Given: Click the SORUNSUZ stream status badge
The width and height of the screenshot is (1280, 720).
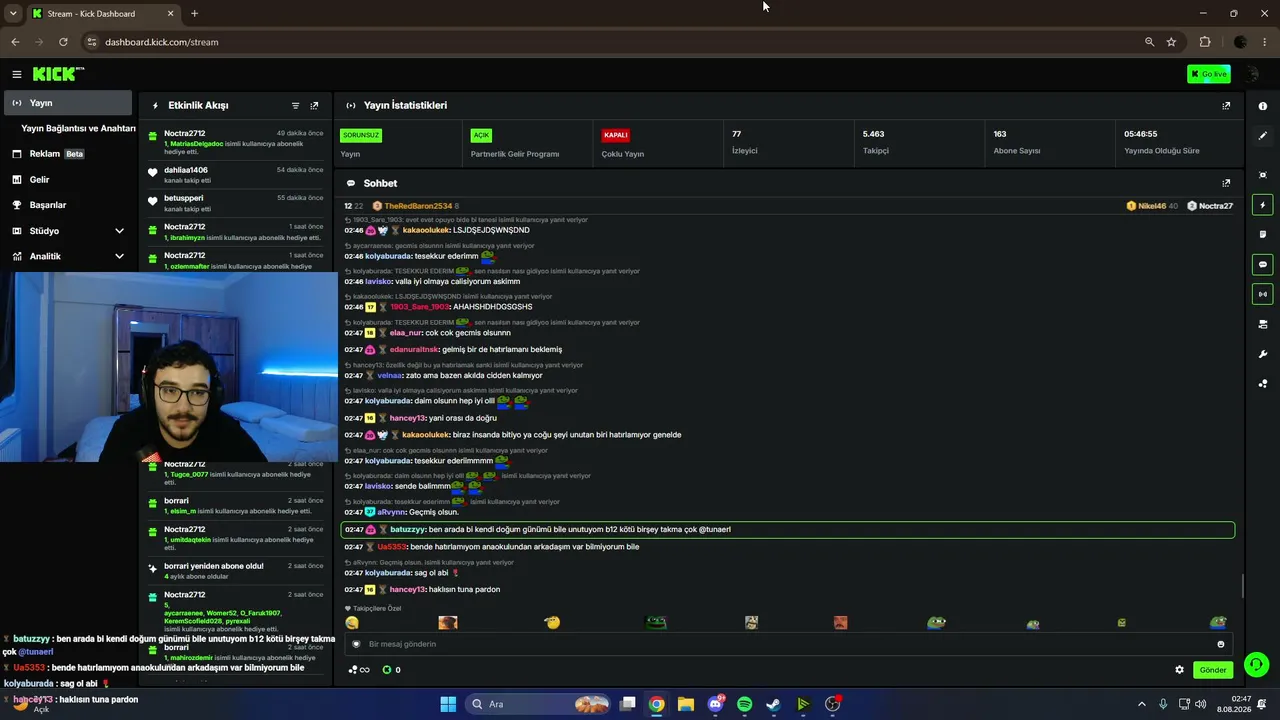Looking at the screenshot, I should 361,135.
